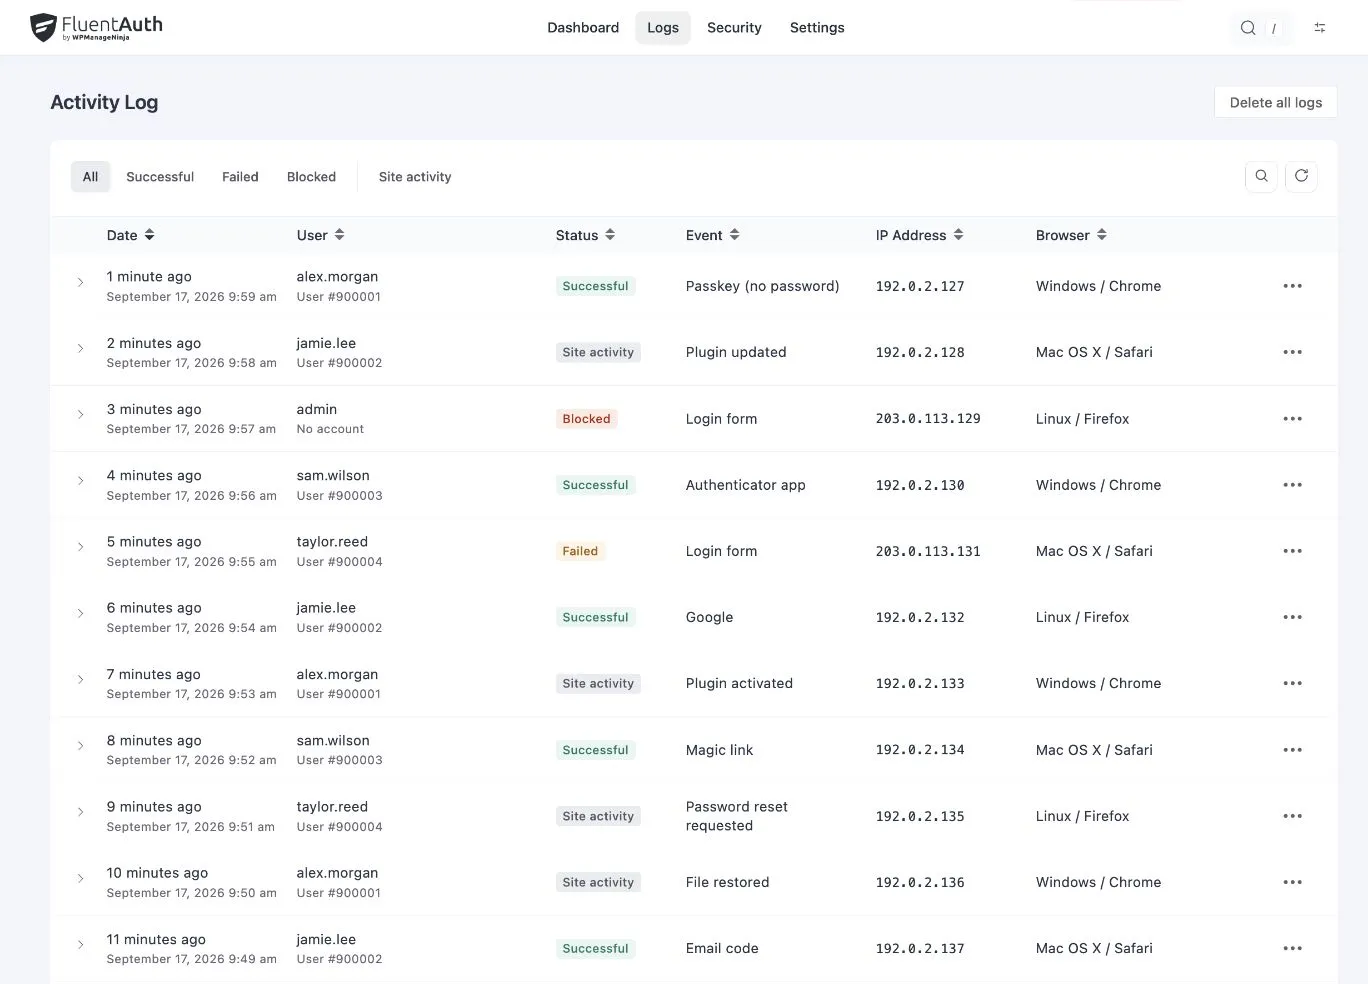Open the Settings navigation link
Viewport: 1368px width, 984px height.
point(817,28)
